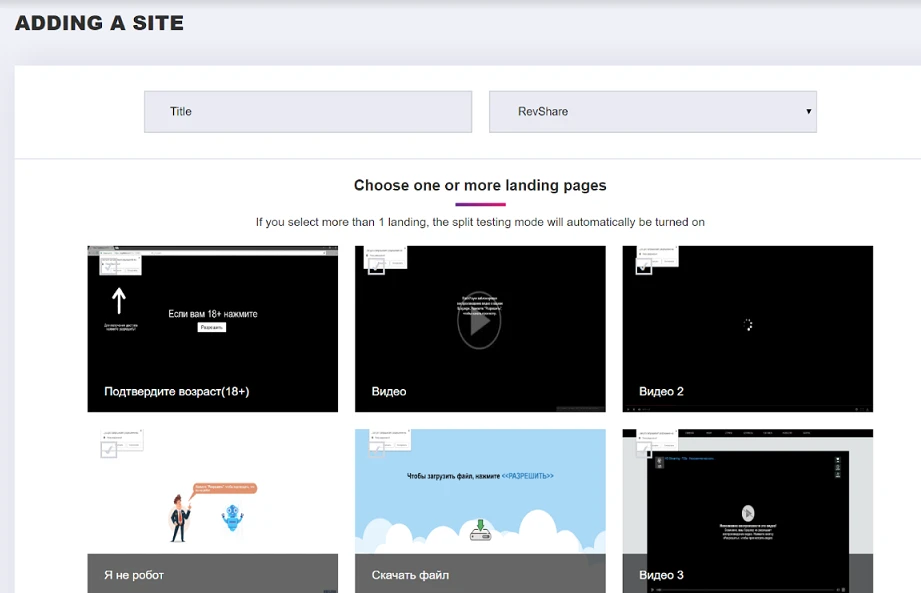The height and width of the screenshot is (593, 921).
Task: Click the robot figure in Я не робот preview
Action: [x=233, y=518]
